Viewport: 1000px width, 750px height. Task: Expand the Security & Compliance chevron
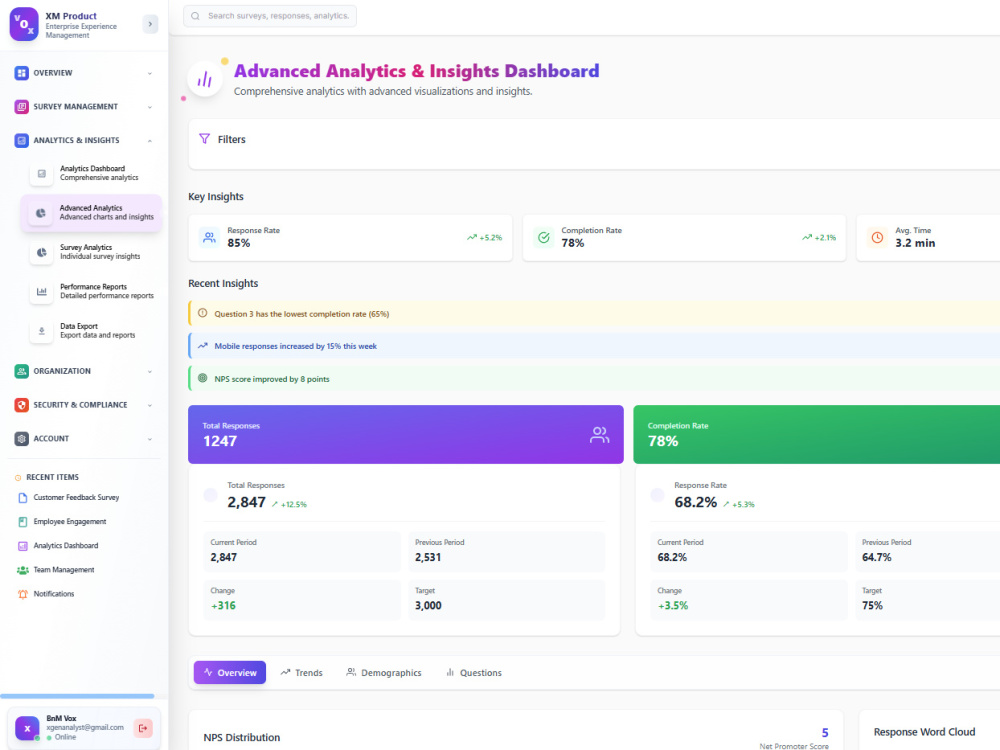tap(150, 405)
